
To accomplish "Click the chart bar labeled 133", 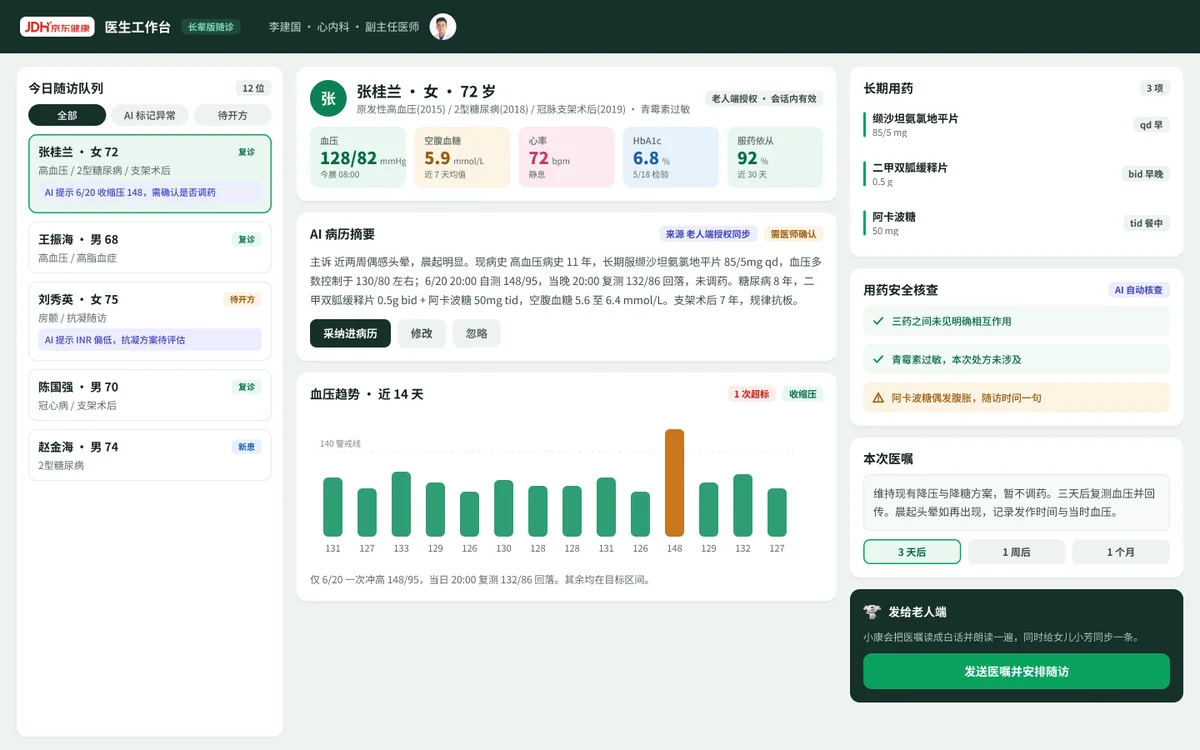I will point(401,504).
